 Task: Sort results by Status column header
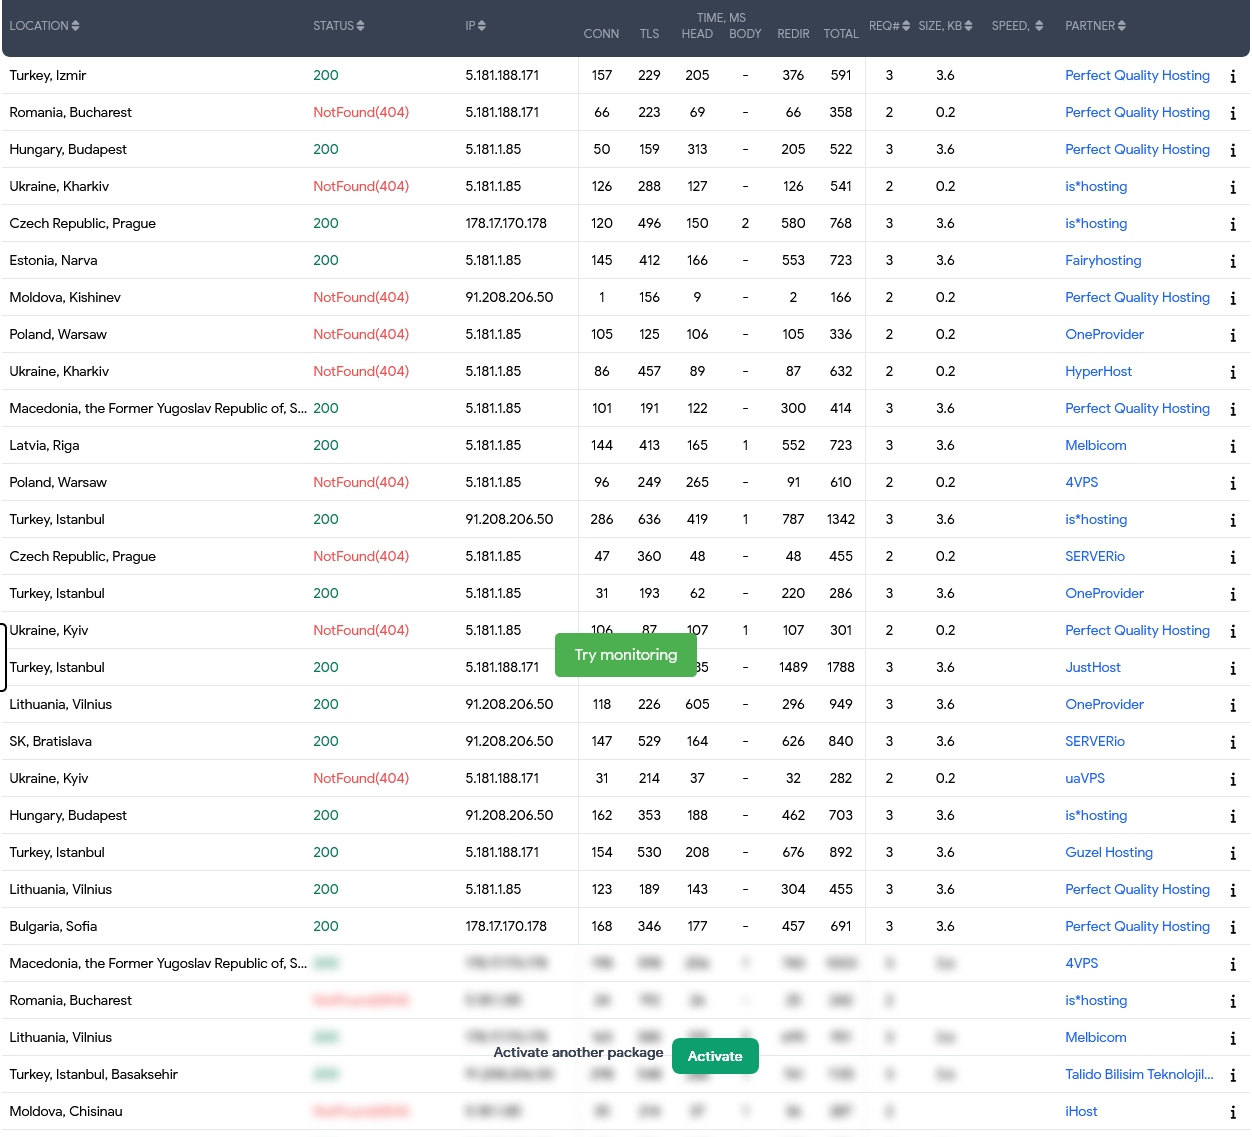(338, 26)
